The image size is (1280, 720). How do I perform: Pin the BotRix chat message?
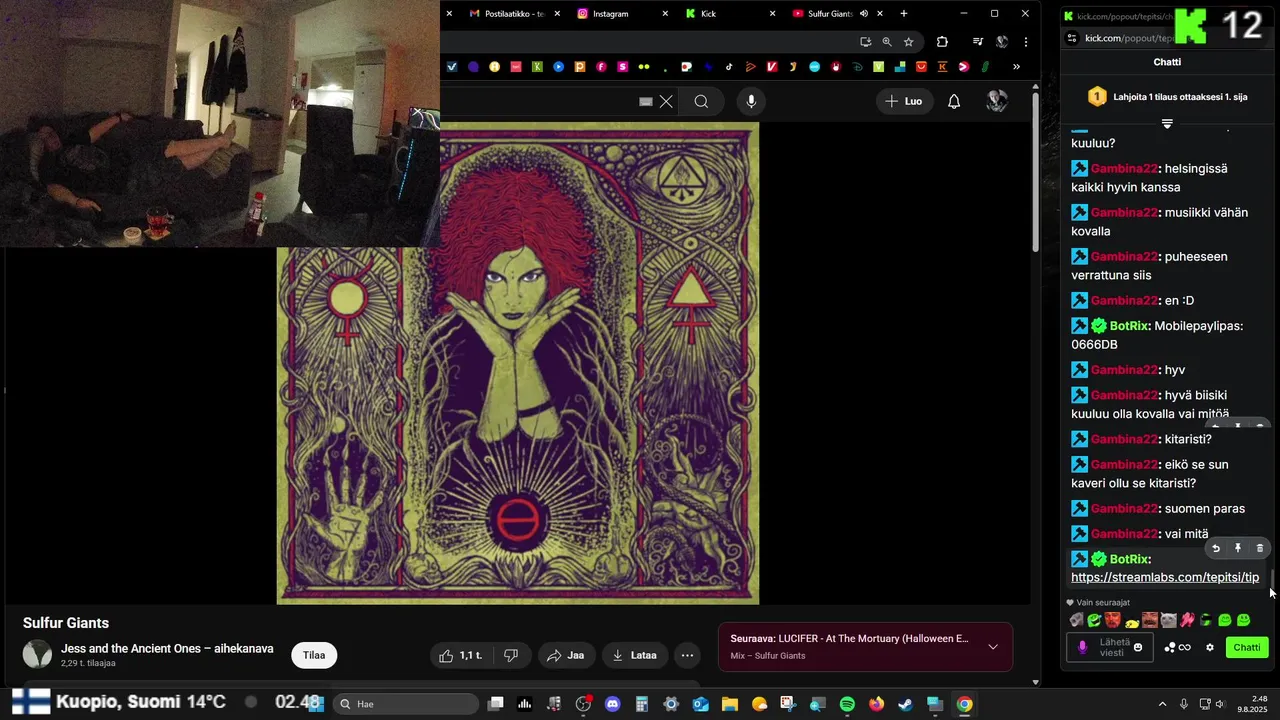click(x=1238, y=548)
